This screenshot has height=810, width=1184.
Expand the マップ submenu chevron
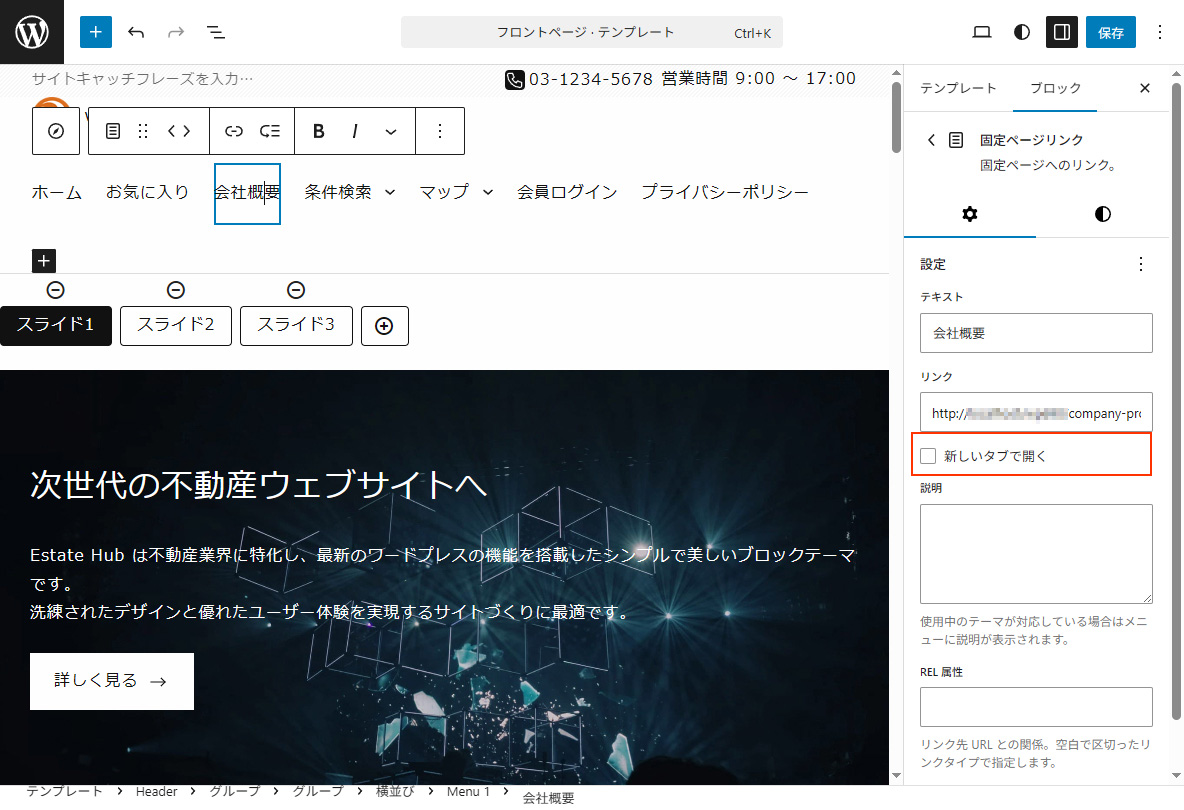pos(486,193)
